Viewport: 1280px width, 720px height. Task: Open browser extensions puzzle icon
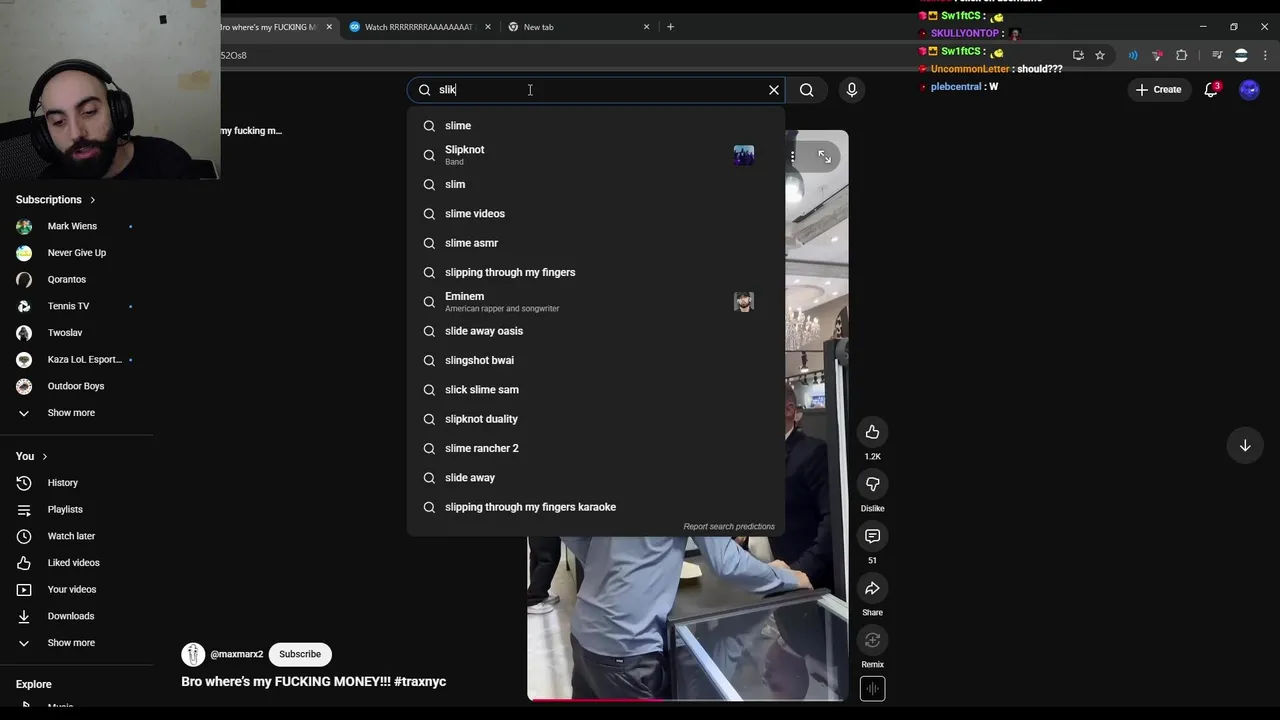(1181, 55)
